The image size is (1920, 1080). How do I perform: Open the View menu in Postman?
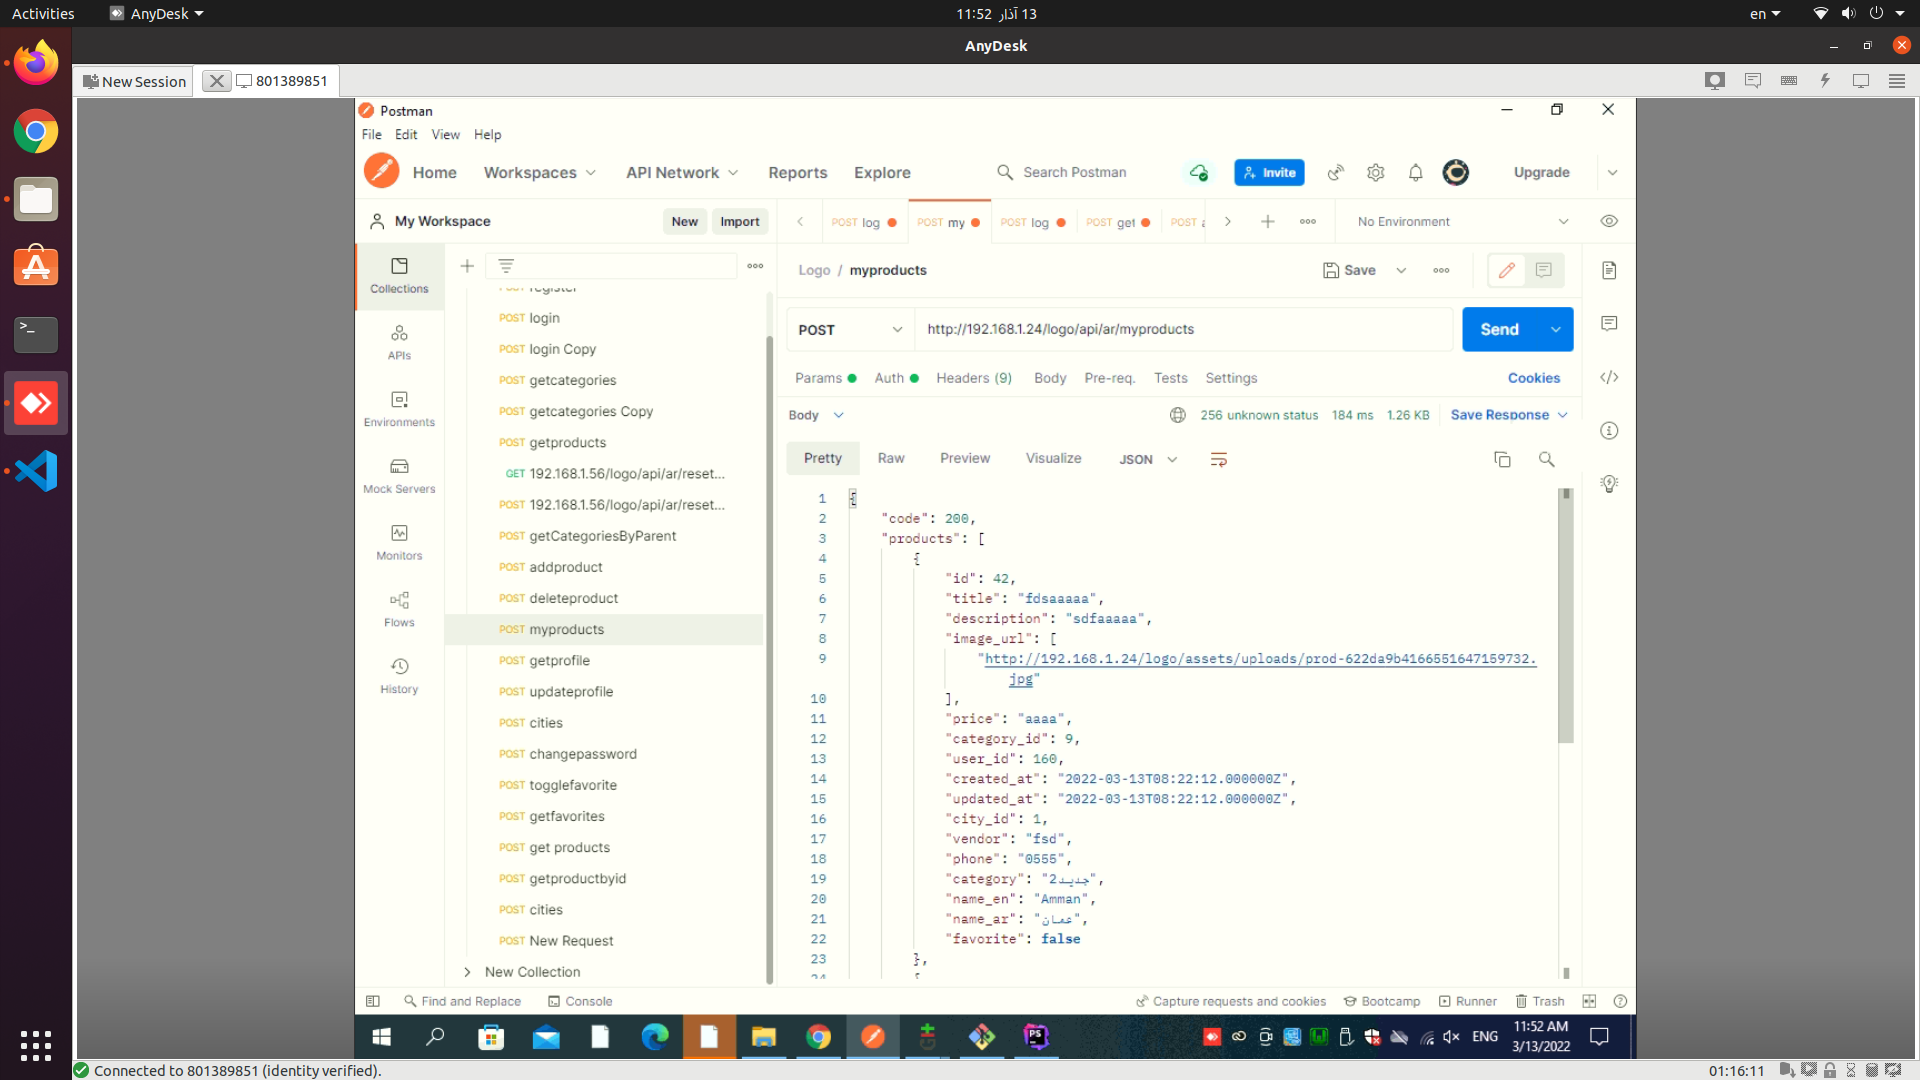pos(446,134)
